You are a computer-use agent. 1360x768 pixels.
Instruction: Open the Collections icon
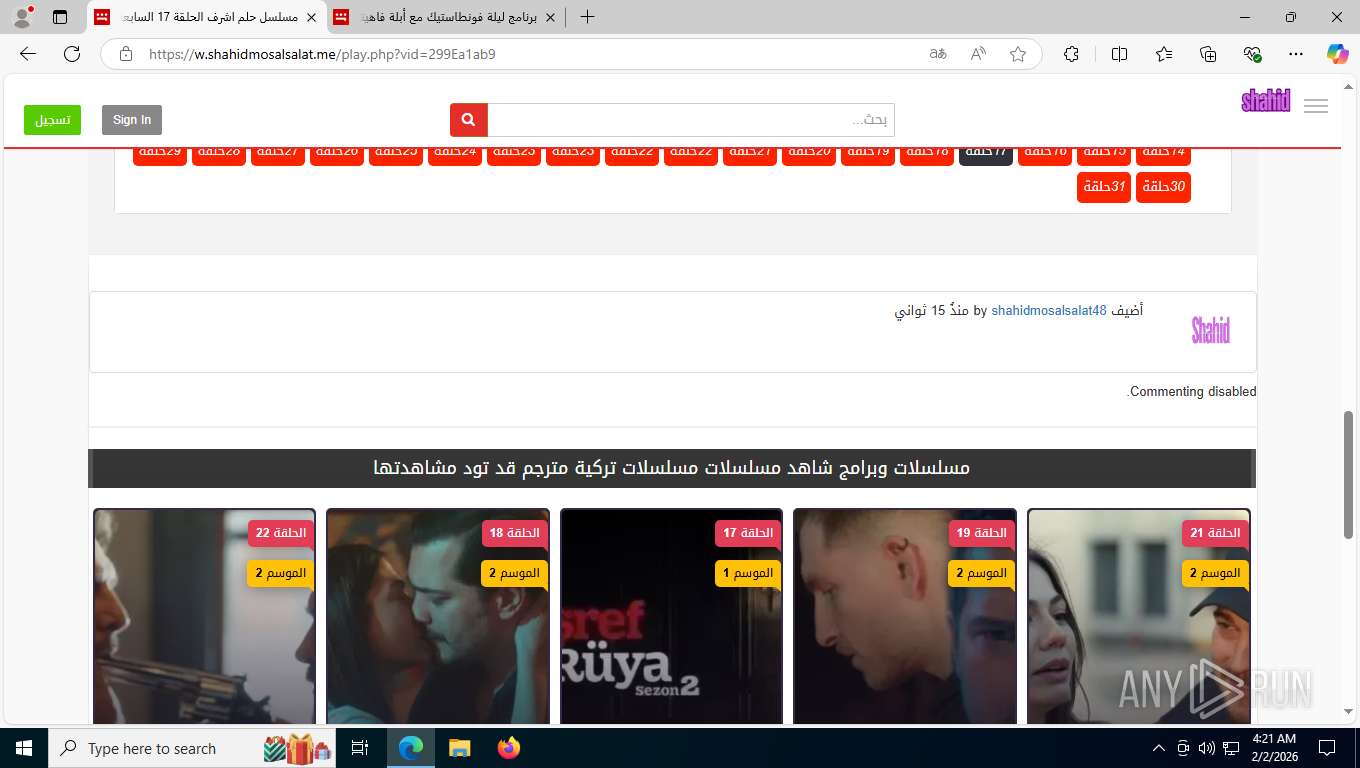(x=1208, y=54)
